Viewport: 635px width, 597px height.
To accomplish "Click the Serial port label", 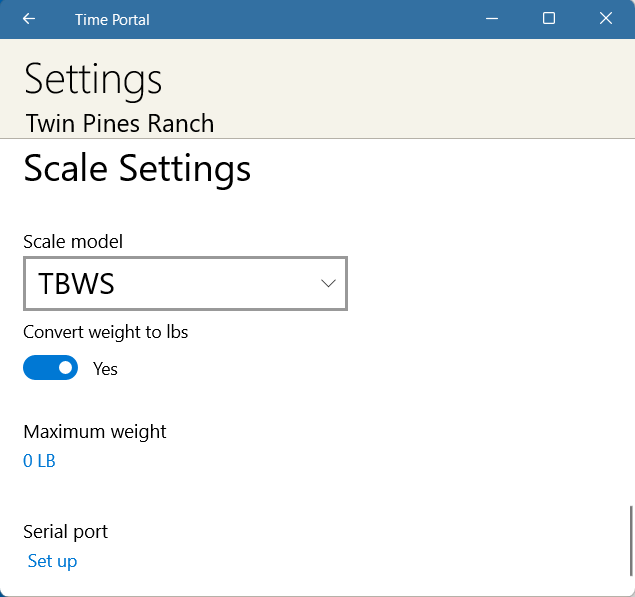I will point(66,532).
